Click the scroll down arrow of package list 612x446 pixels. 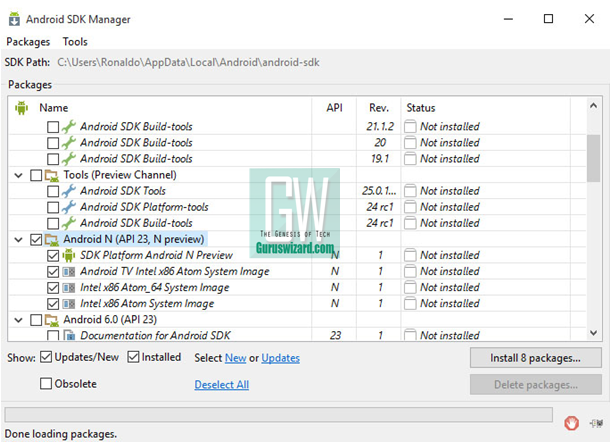pos(593,333)
